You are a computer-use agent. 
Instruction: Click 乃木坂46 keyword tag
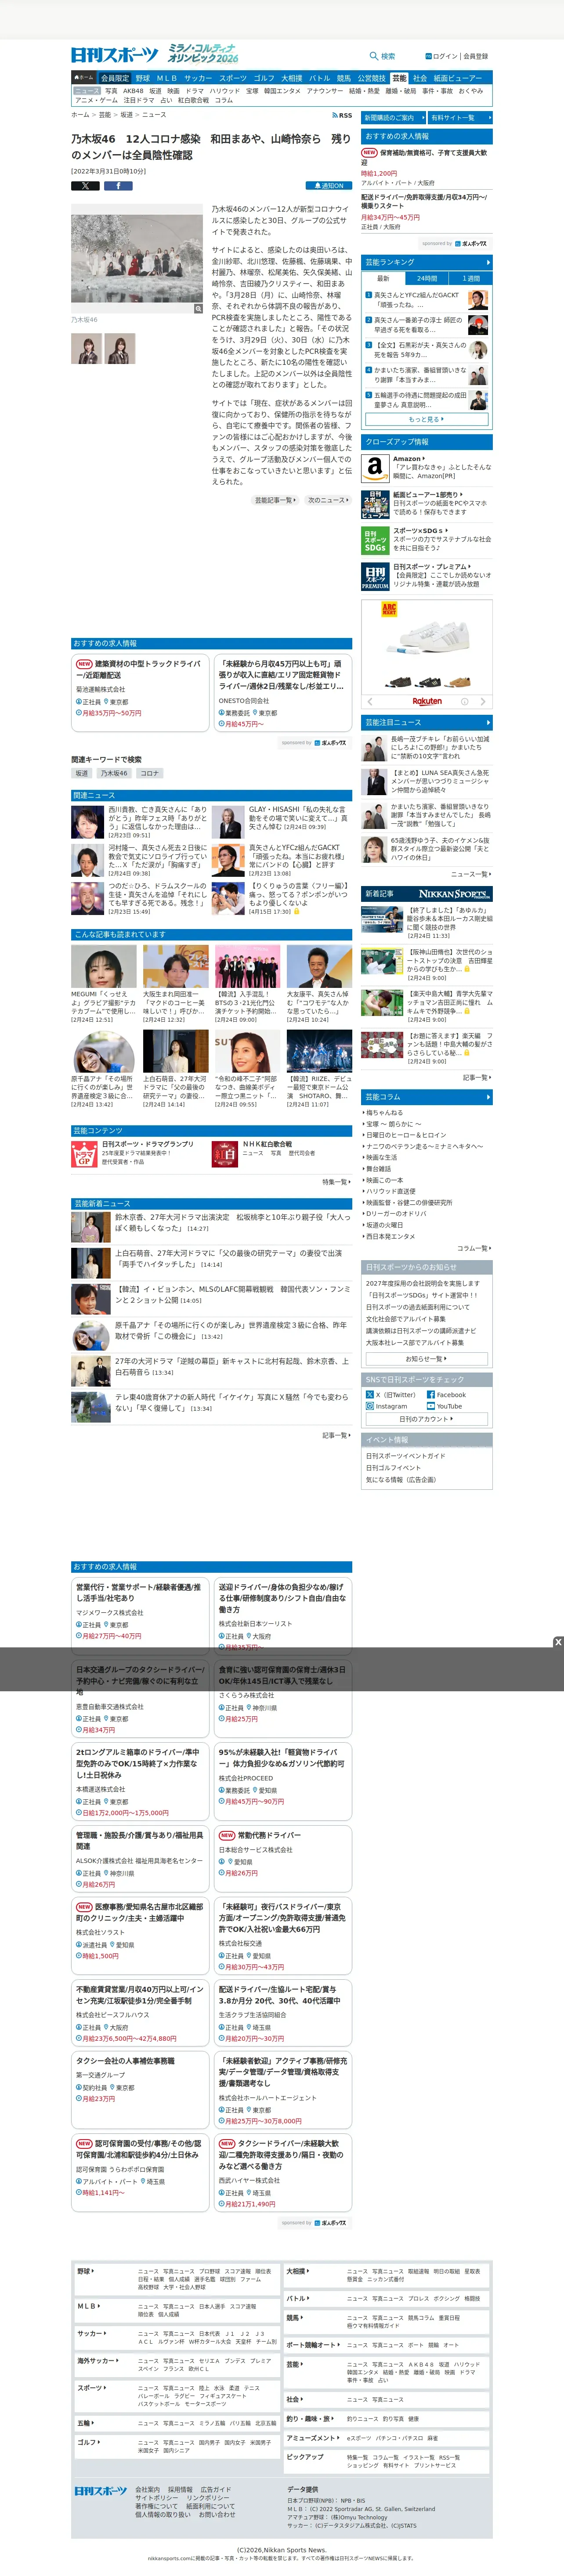coord(114,773)
